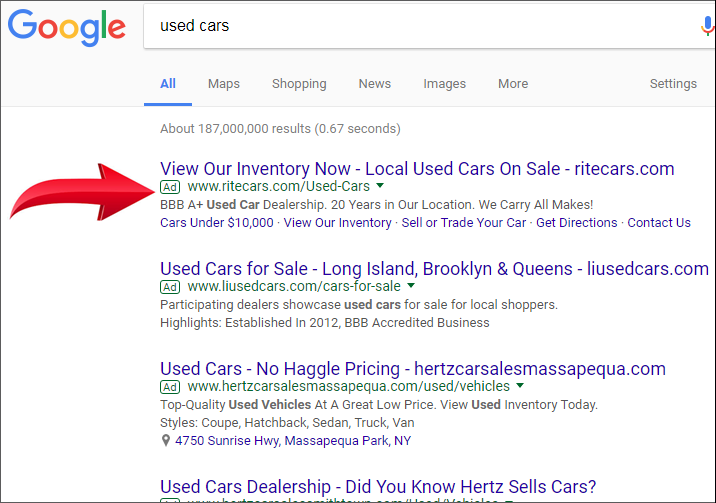This screenshot has height=503, width=716.
Task: Click the Google logo
Action: click(67, 27)
